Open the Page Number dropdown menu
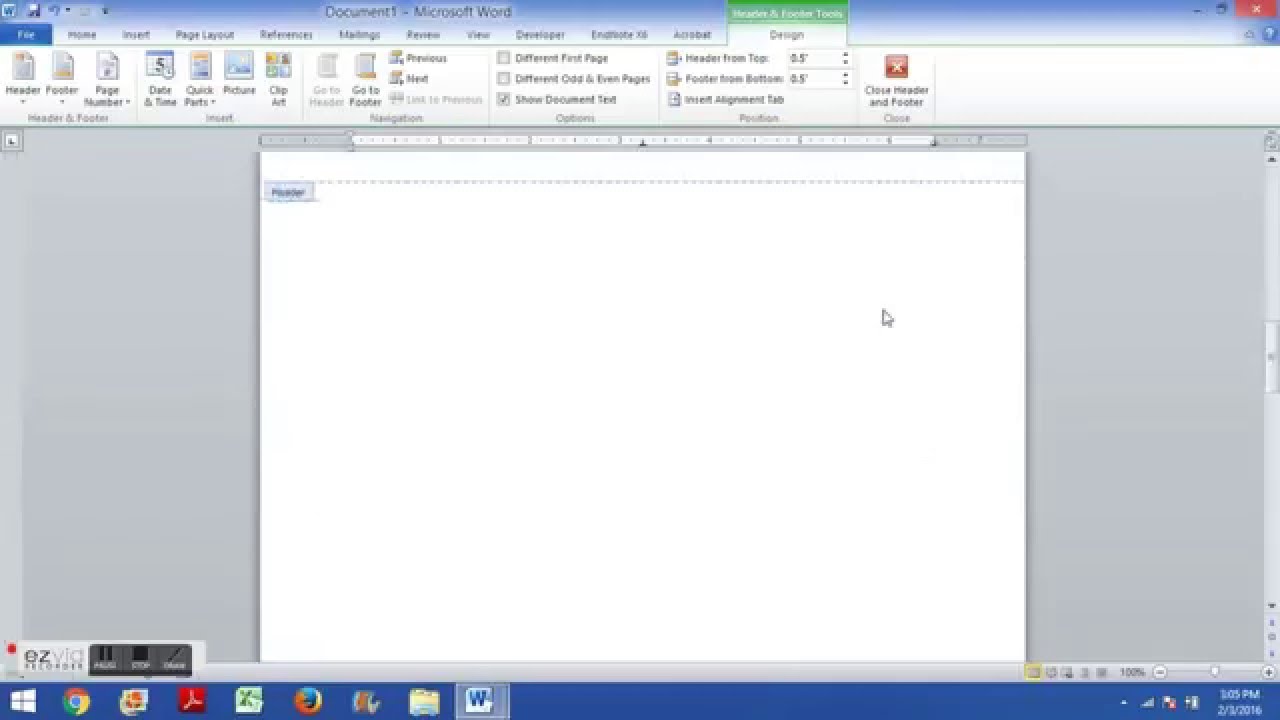This screenshot has width=1280, height=720. (x=107, y=79)
